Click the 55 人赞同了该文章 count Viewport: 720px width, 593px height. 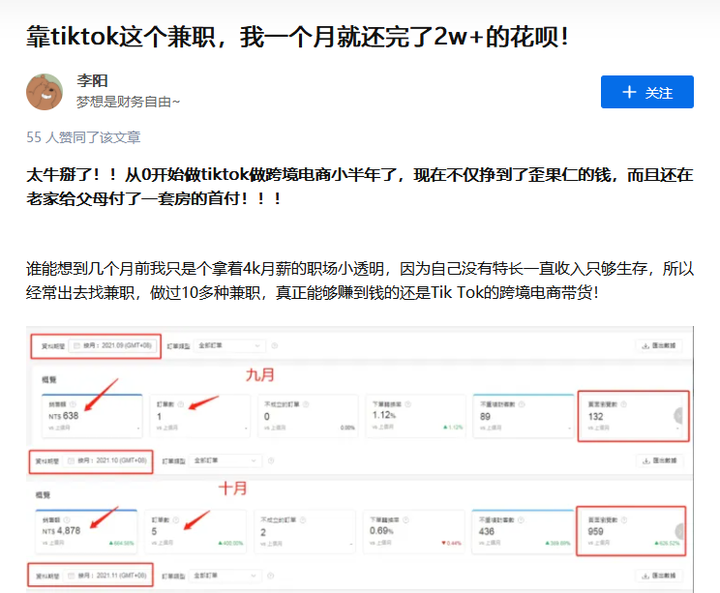click(x=83, y=137)
